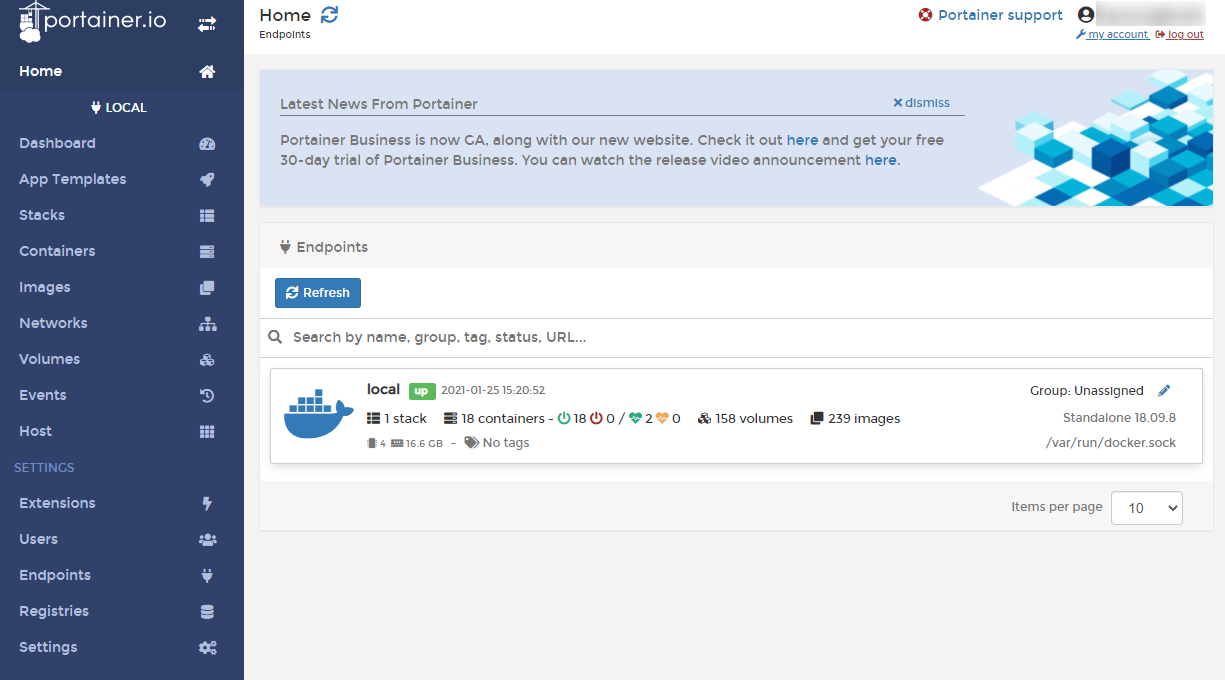The image size is (1225, 680).
Task: Click the healthy containers heartbeat icon
Action: click(x=635, y=419)
